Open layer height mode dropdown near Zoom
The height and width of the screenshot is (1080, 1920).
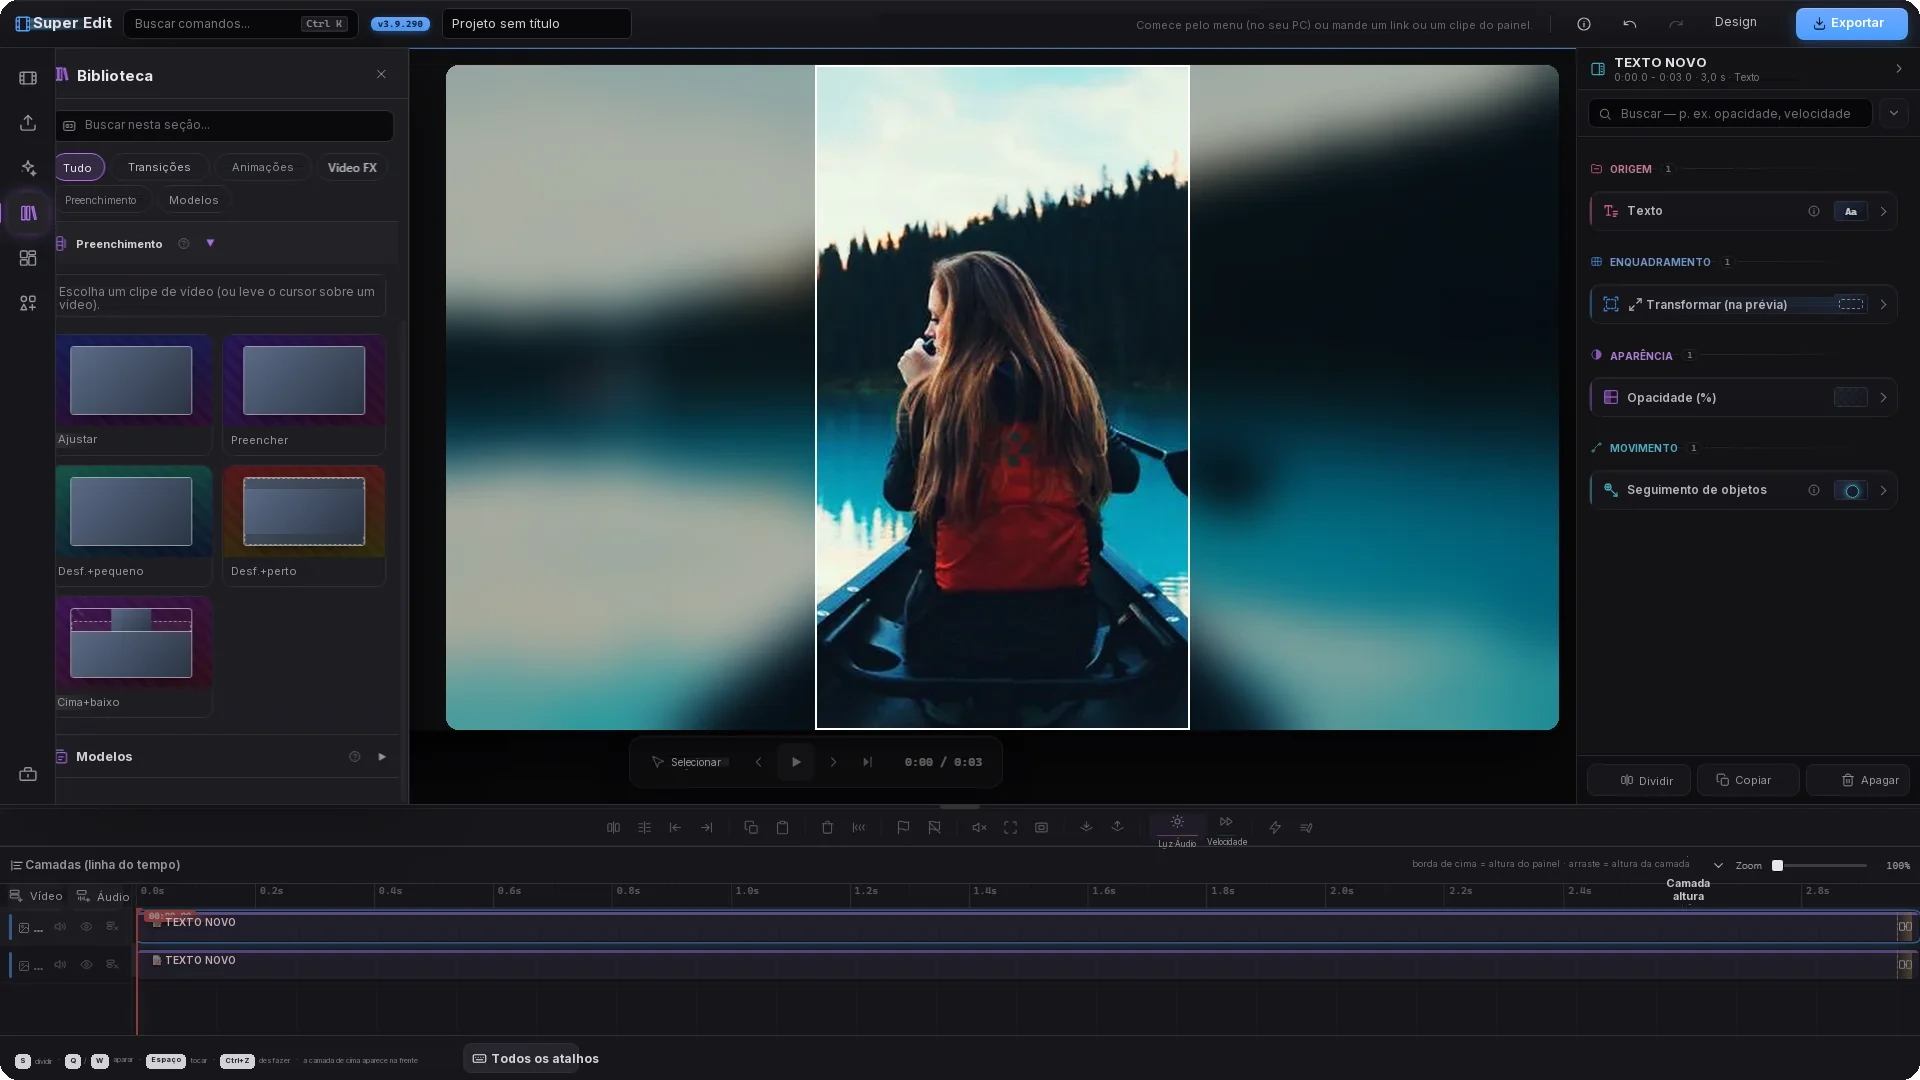click(1718, 866)
